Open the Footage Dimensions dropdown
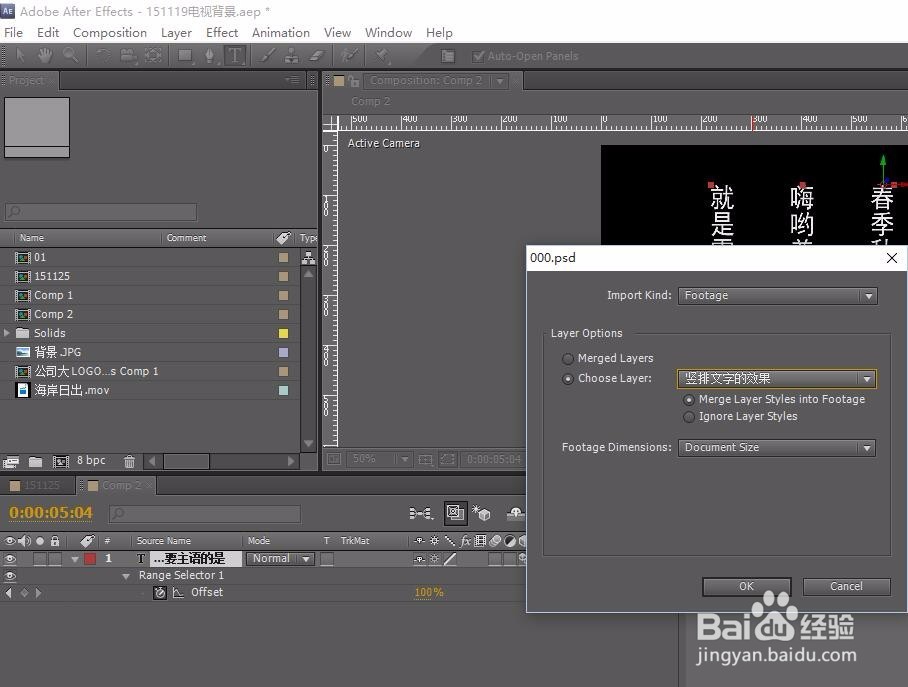The height and width of the screenshot is (687, 908). tap(777, 448)
